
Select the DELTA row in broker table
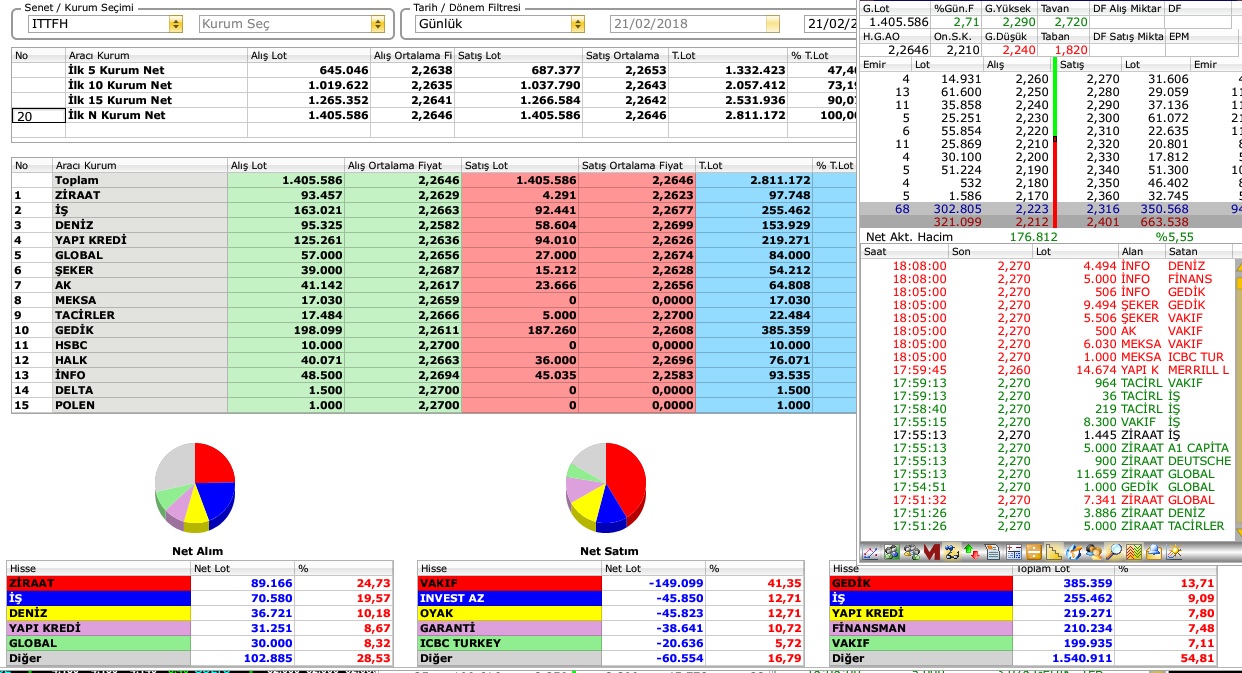point(434,390)
